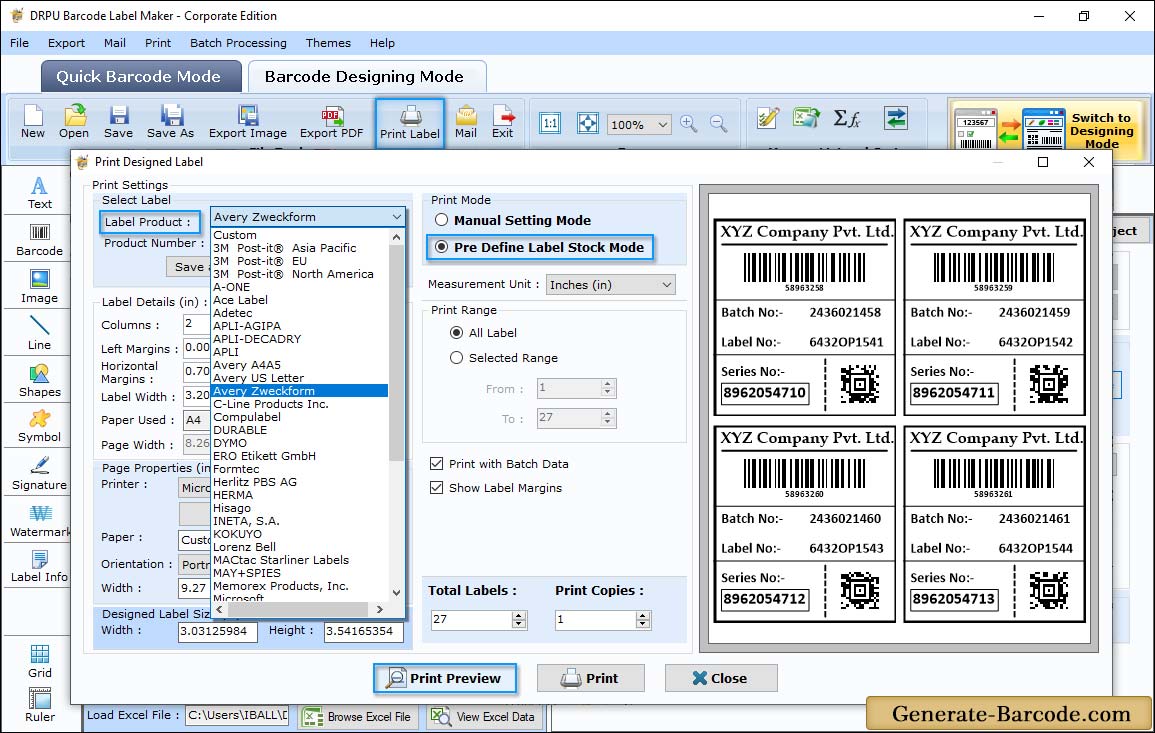Click the fit-to-window icon
This screenshot has width=1155, height=733.
(x=588, y=124)
